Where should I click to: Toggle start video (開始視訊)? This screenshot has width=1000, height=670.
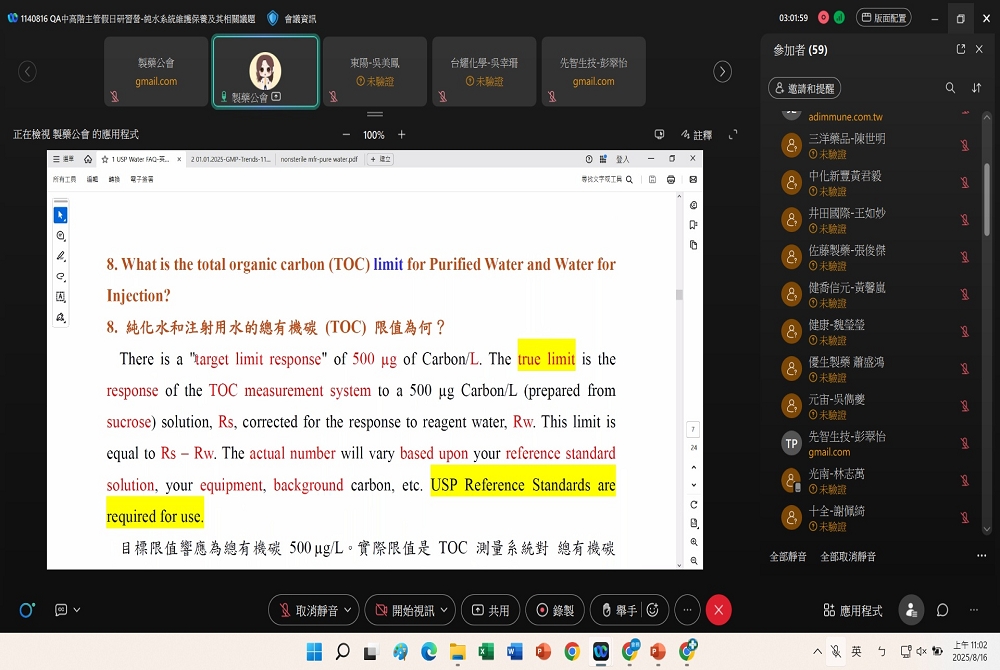coord(405,610)
